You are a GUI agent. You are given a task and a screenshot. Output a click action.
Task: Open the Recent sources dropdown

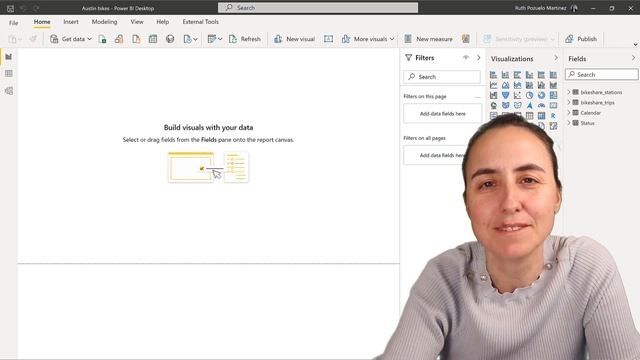(x=191, y=39)
